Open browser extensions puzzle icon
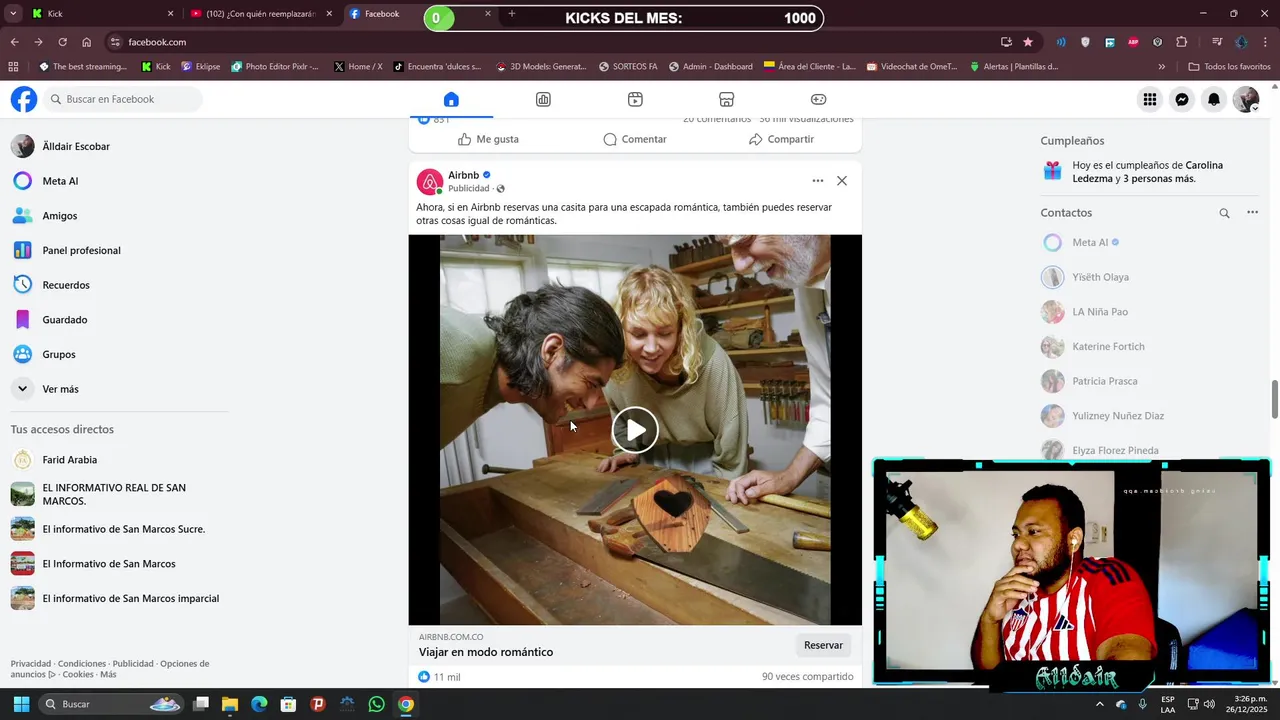 click(x=1182, y=42)
